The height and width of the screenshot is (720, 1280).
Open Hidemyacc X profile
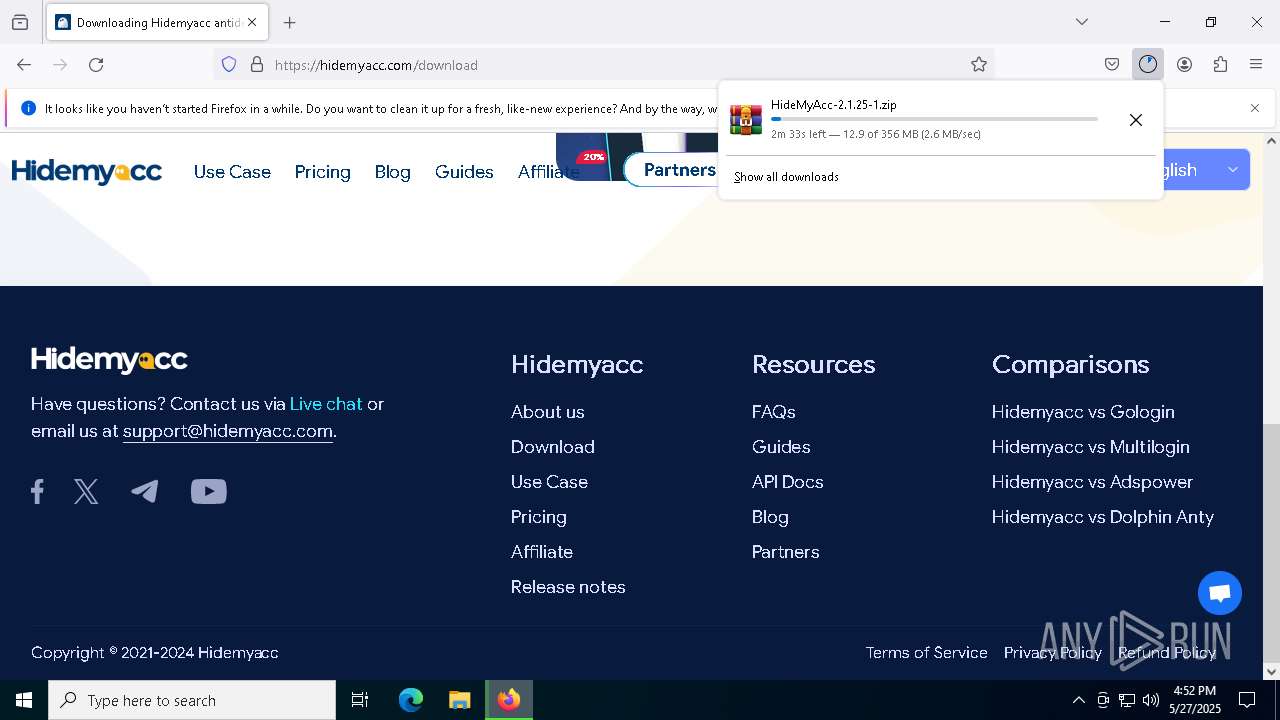86,491
